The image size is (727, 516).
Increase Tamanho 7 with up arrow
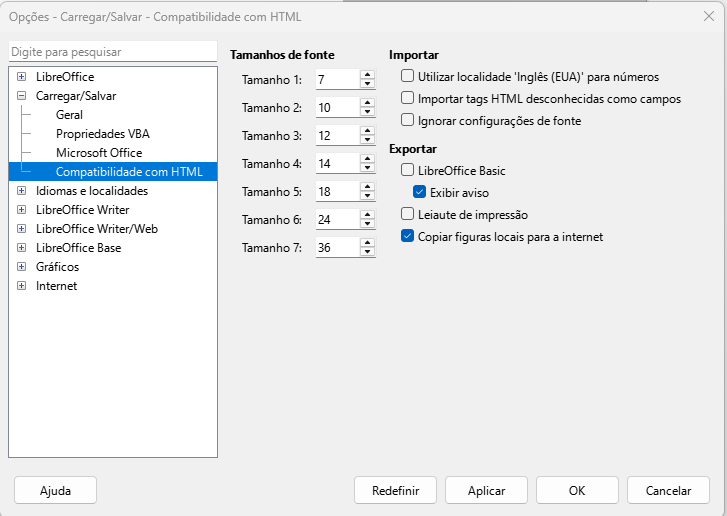coord(367,242)
